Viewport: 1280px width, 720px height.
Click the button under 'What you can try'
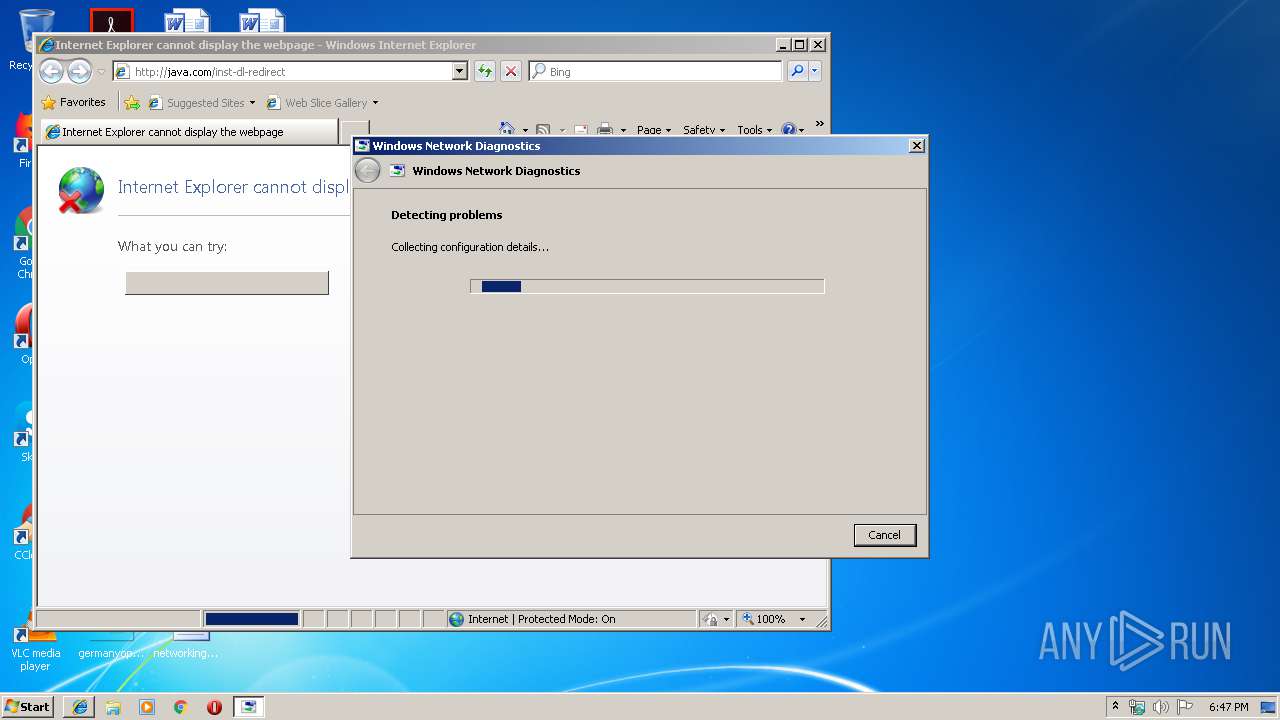tap(227, 283)
